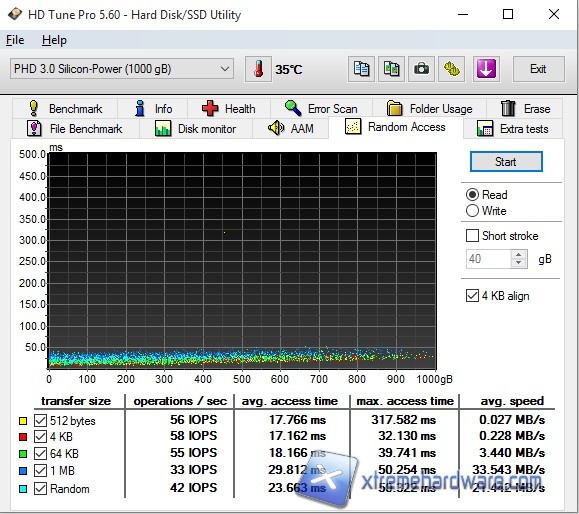Image resolution: width=579 pixels, height=514 pixels.
Task: Click the purple download arrow icon
Action: click(x=486, y=69)
